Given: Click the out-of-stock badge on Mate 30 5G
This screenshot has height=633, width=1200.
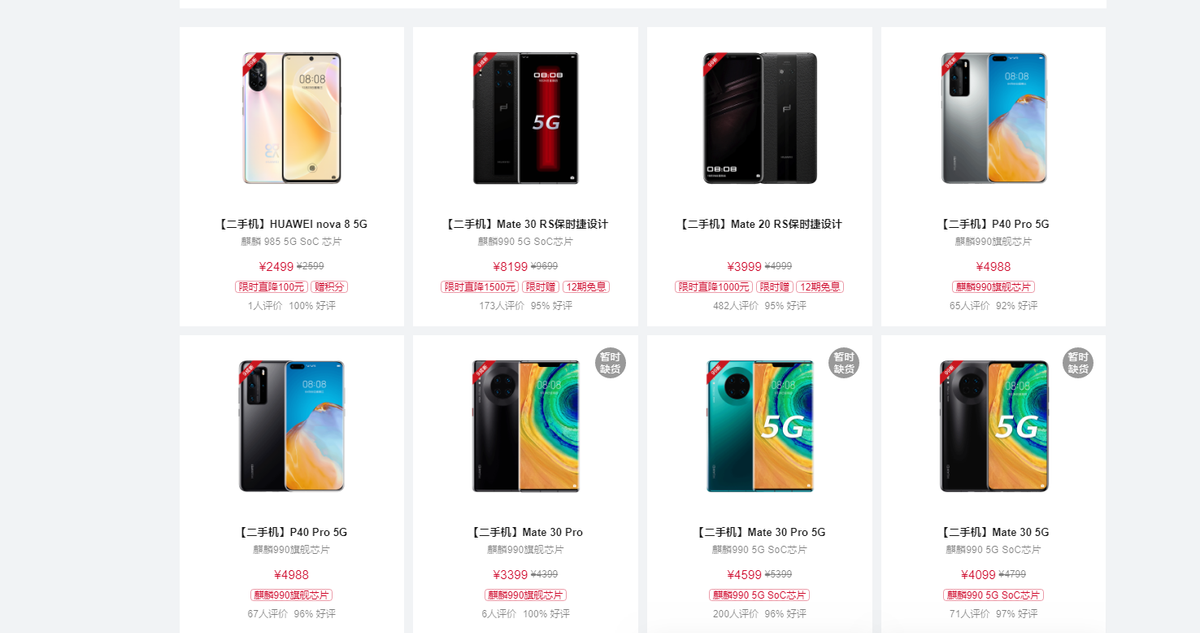Looking at the screenshot, I should coord(1078,363).
